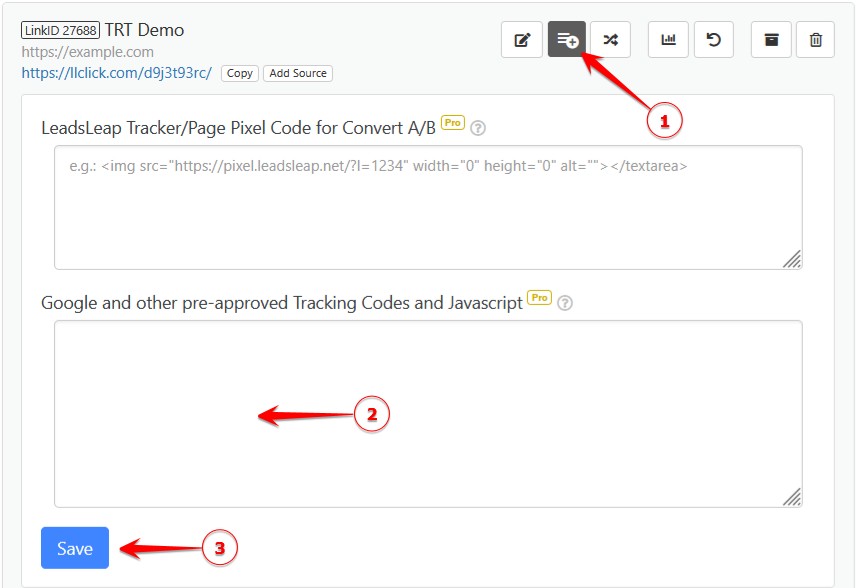
Task: Save the tracking code settings
Action: coord(75,548)
